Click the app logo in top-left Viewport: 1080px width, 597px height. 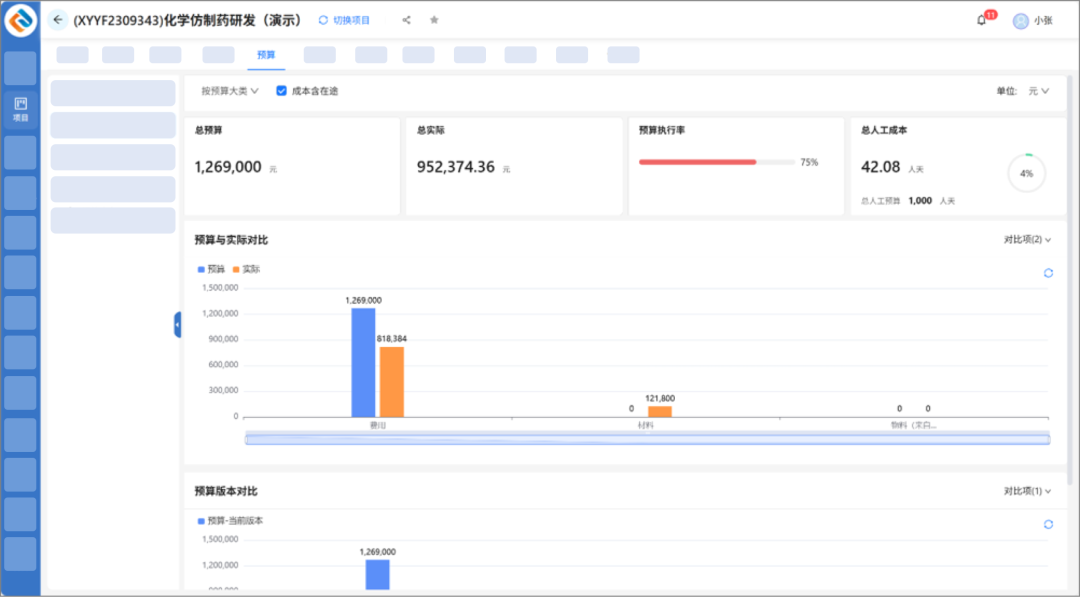click(21, 20)
